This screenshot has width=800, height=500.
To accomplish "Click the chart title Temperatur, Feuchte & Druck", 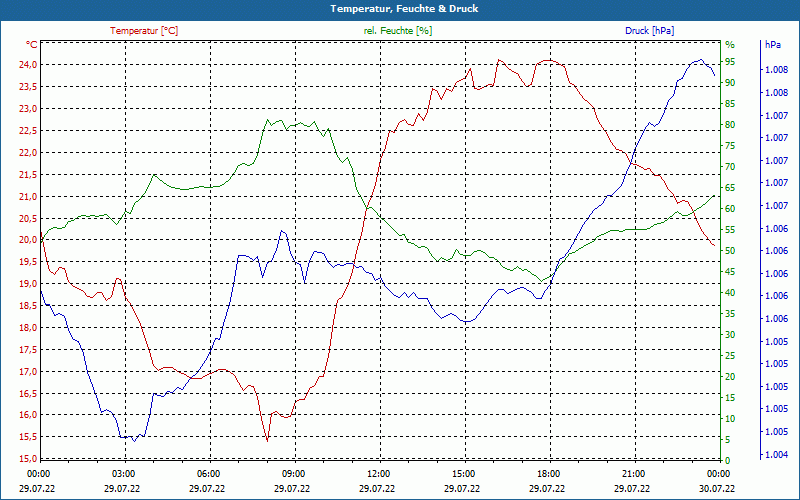I will (x=404, y=9).
